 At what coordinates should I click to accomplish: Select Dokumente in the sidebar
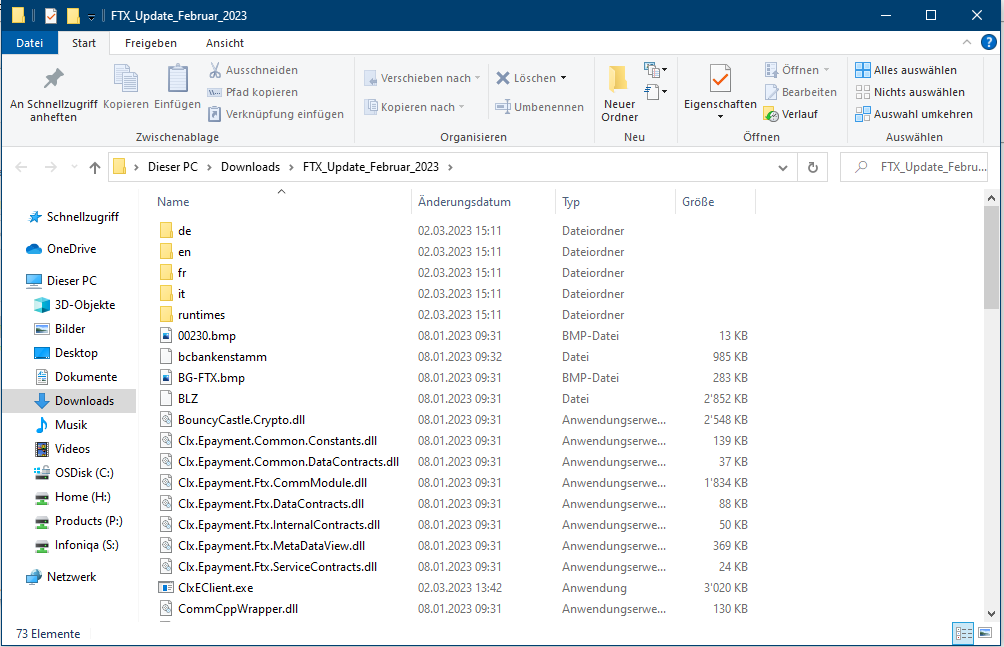pyautogui.click(x=75, y=377)
